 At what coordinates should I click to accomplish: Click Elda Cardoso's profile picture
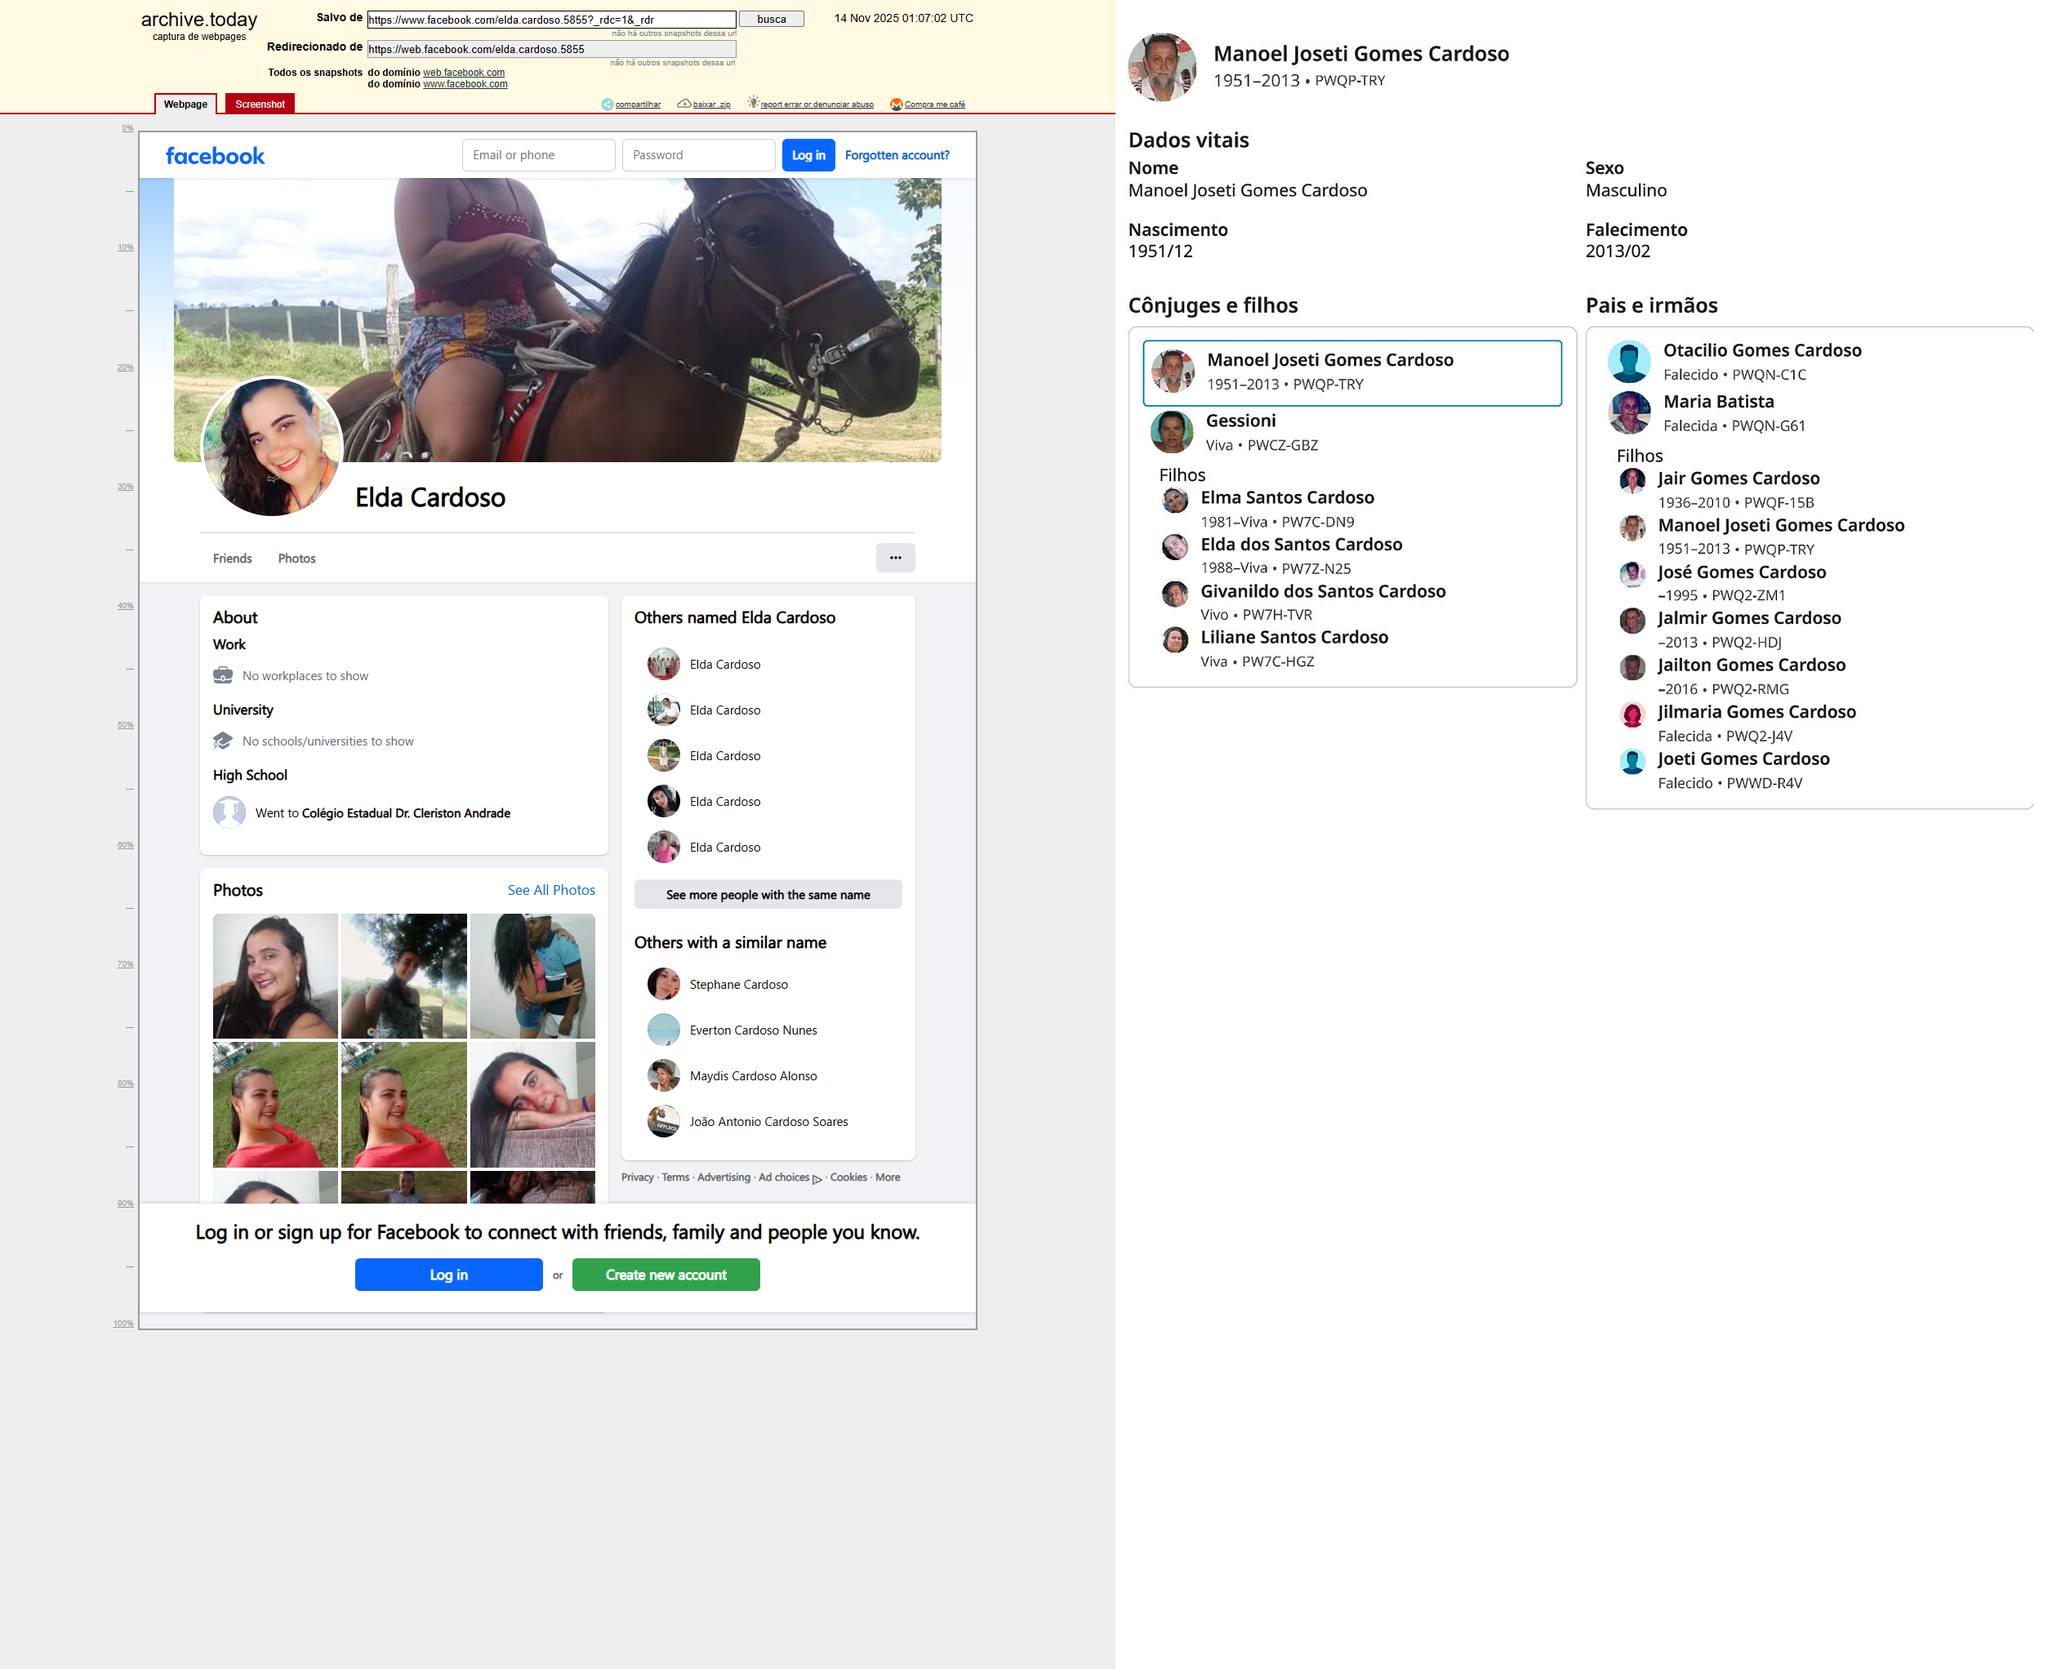272,446
